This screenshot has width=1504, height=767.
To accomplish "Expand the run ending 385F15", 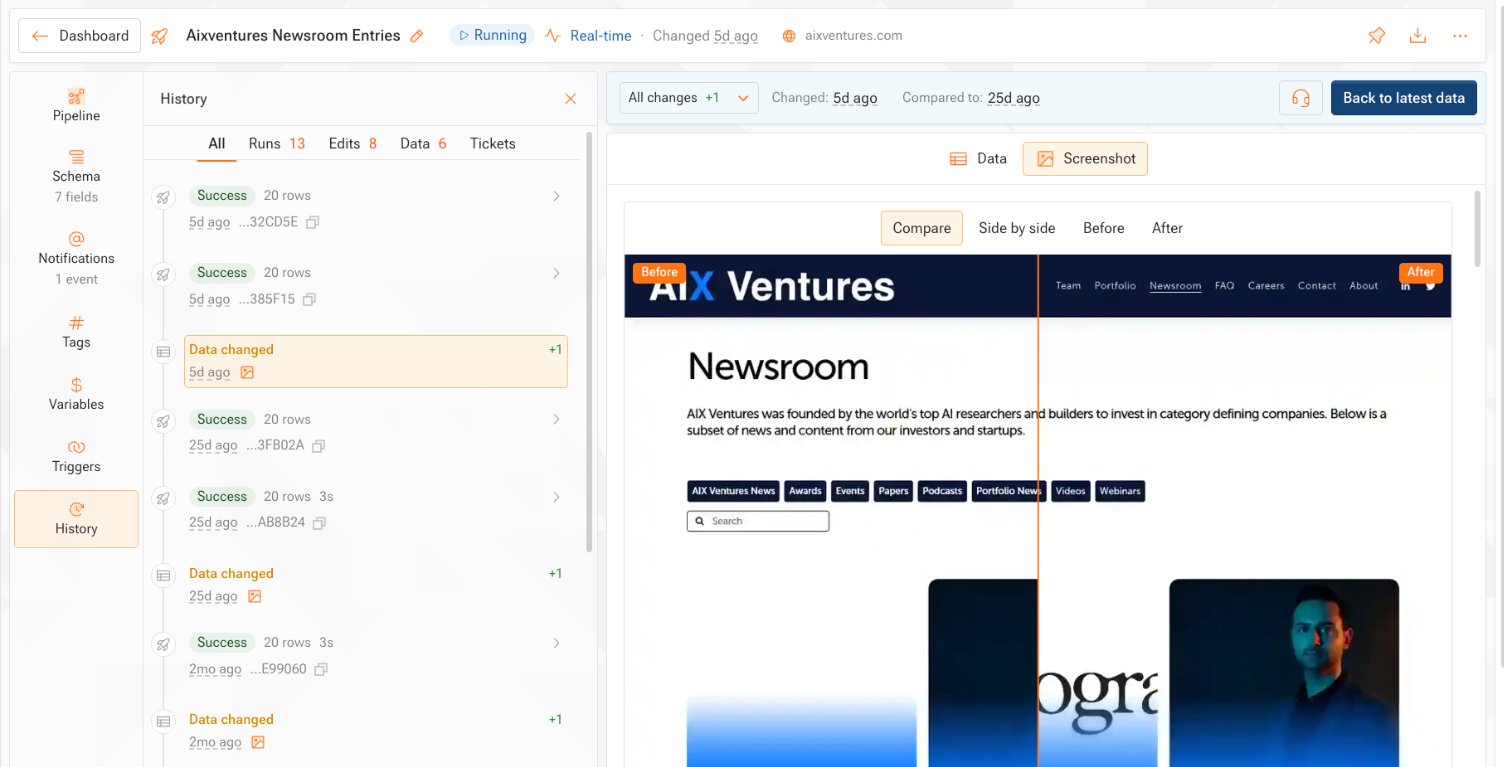I will click(556, 273).
